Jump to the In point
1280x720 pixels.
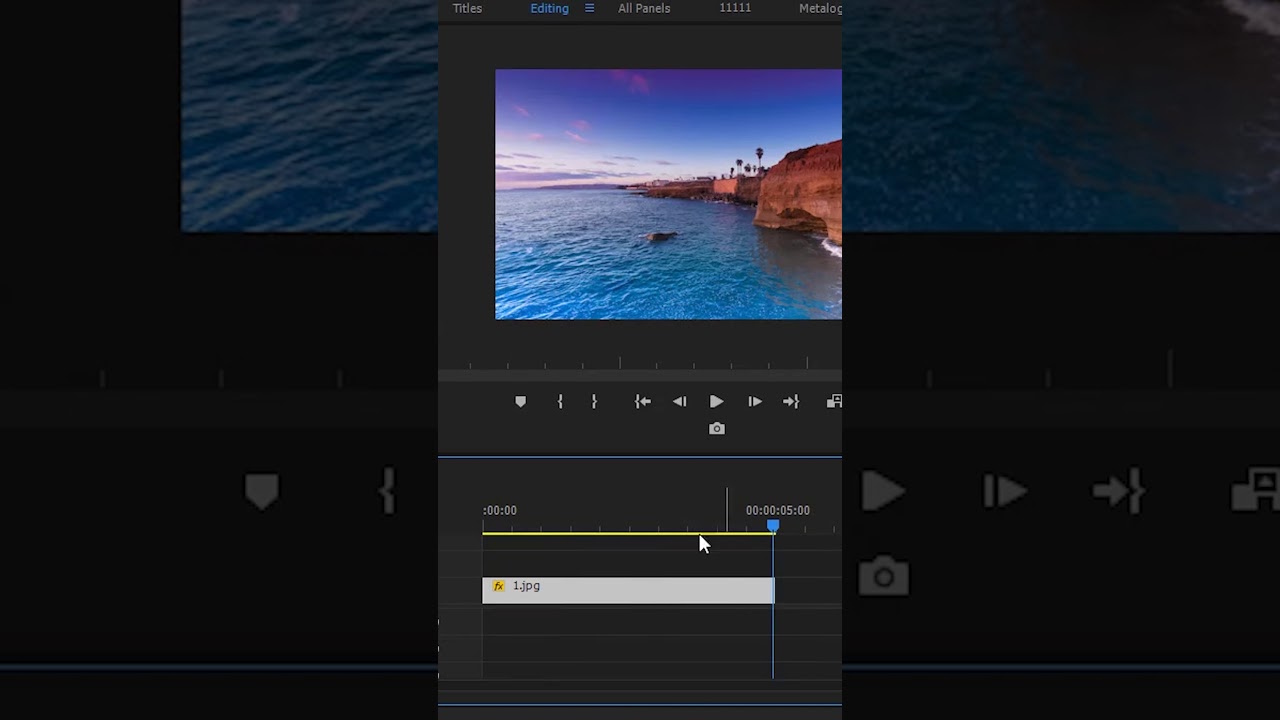[643, 401]
